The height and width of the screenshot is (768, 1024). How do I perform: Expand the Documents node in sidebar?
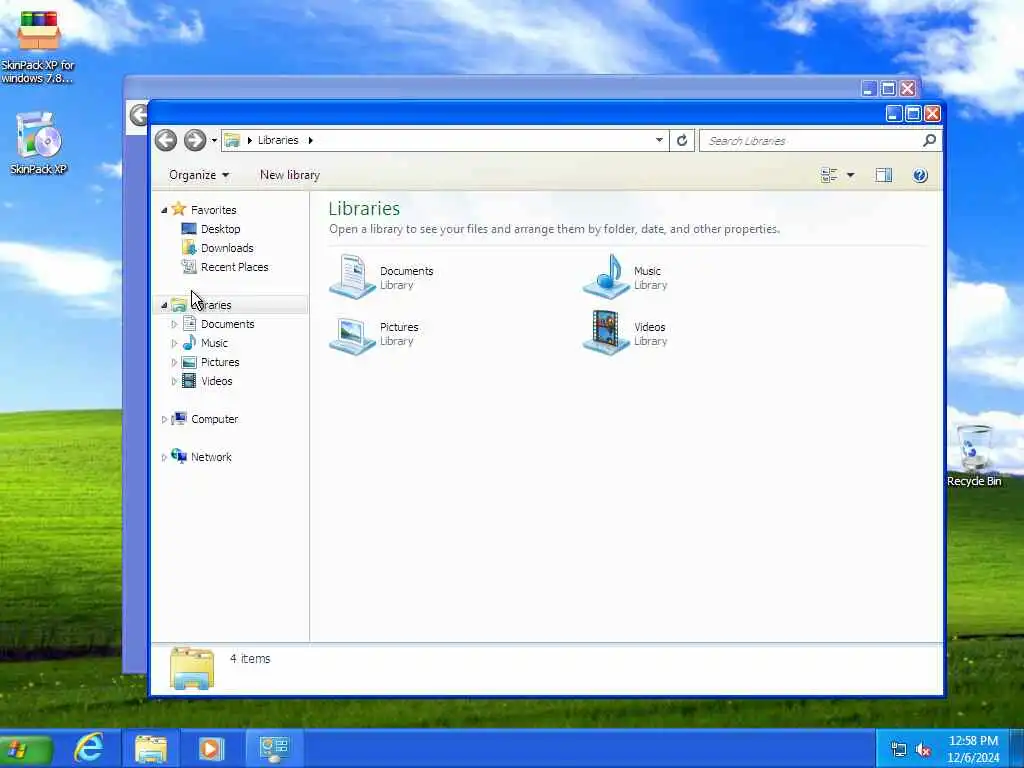point(174,324)
